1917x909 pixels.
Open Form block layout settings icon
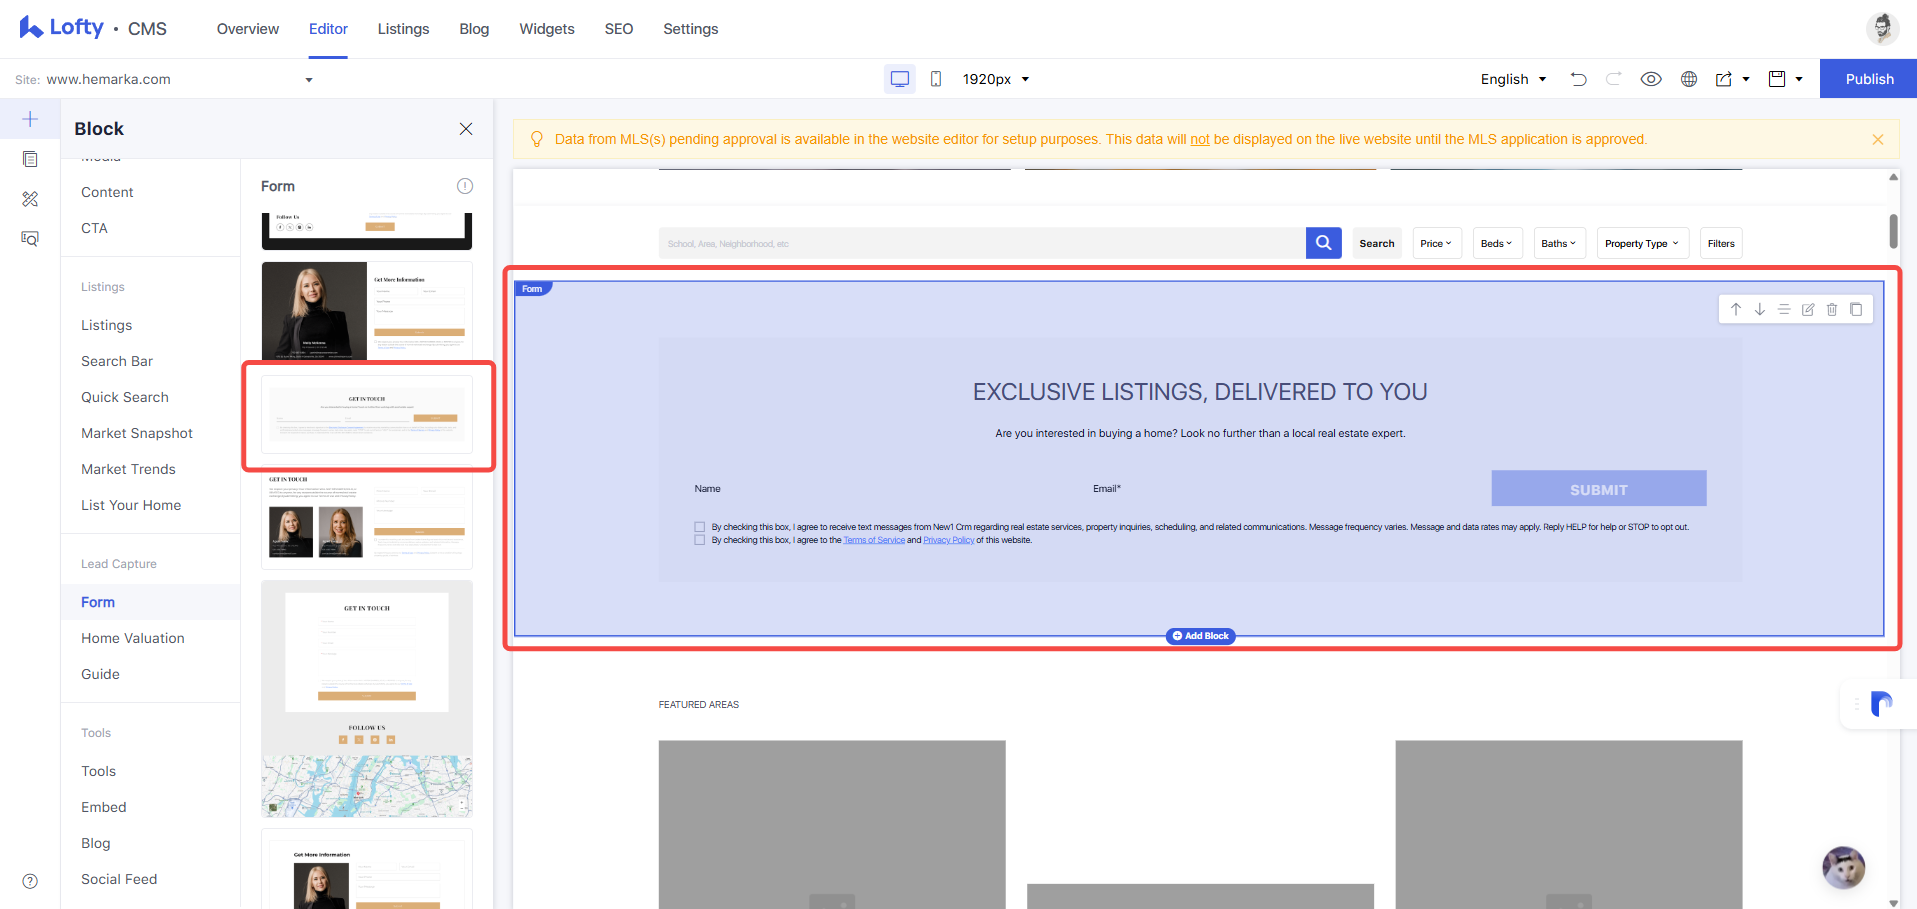pos(1784,309)
